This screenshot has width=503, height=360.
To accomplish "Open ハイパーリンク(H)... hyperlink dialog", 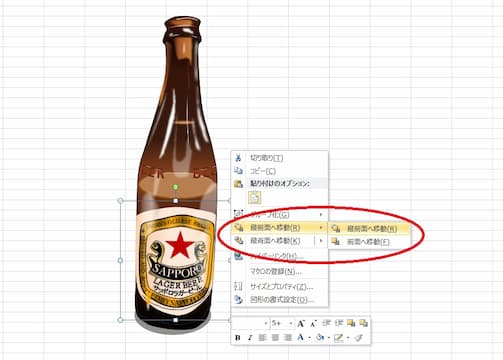I will (x=279, y=256).
